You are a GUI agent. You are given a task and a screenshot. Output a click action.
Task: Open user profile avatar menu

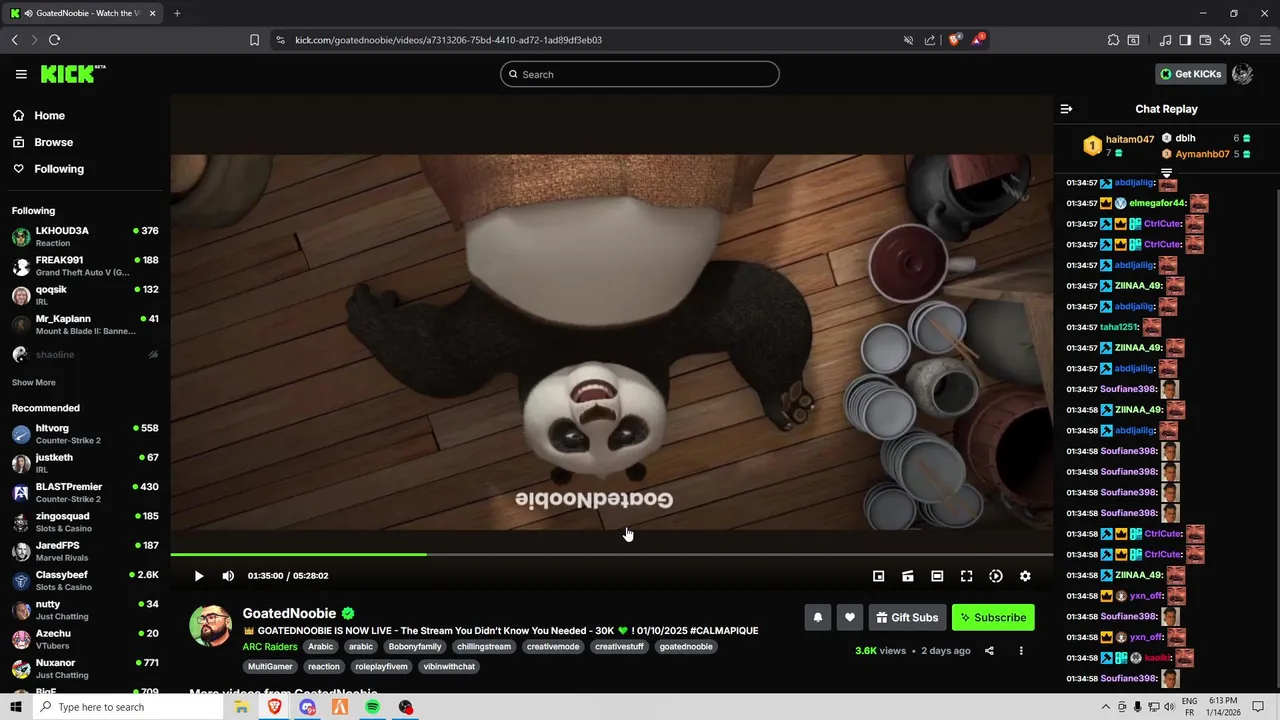coord(1243,74)
